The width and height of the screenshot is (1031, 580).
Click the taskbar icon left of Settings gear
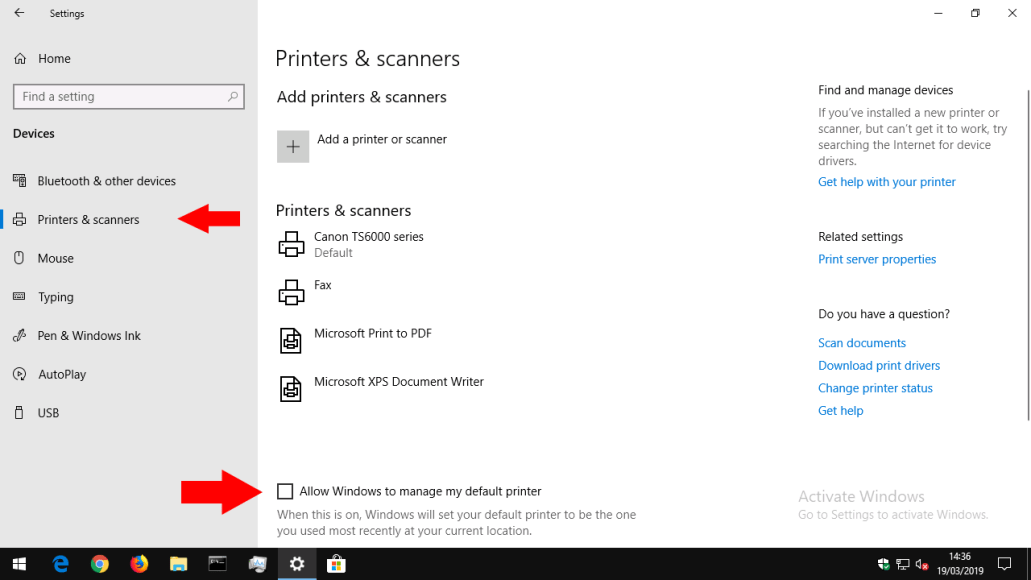pos(257,564)
